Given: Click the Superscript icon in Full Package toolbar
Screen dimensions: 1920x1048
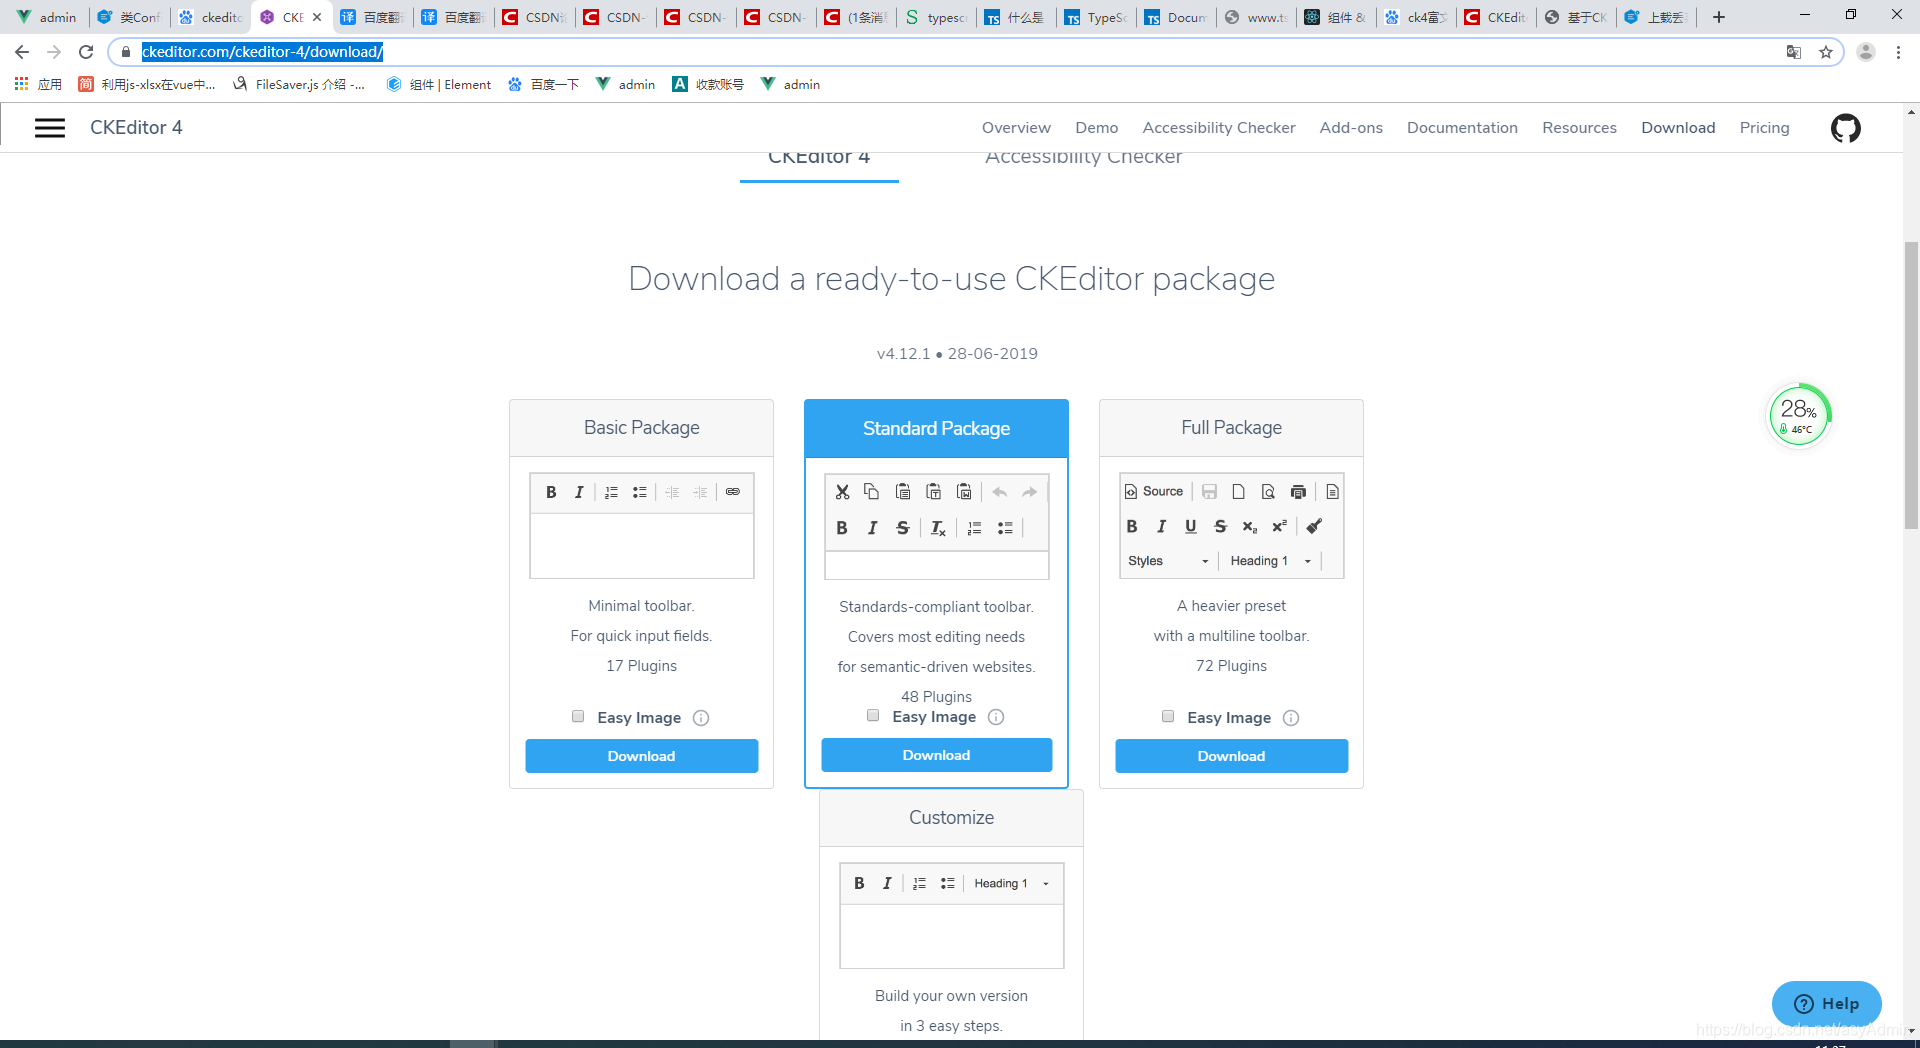Looking at the screenshot, I should (x=1279, y=526).
